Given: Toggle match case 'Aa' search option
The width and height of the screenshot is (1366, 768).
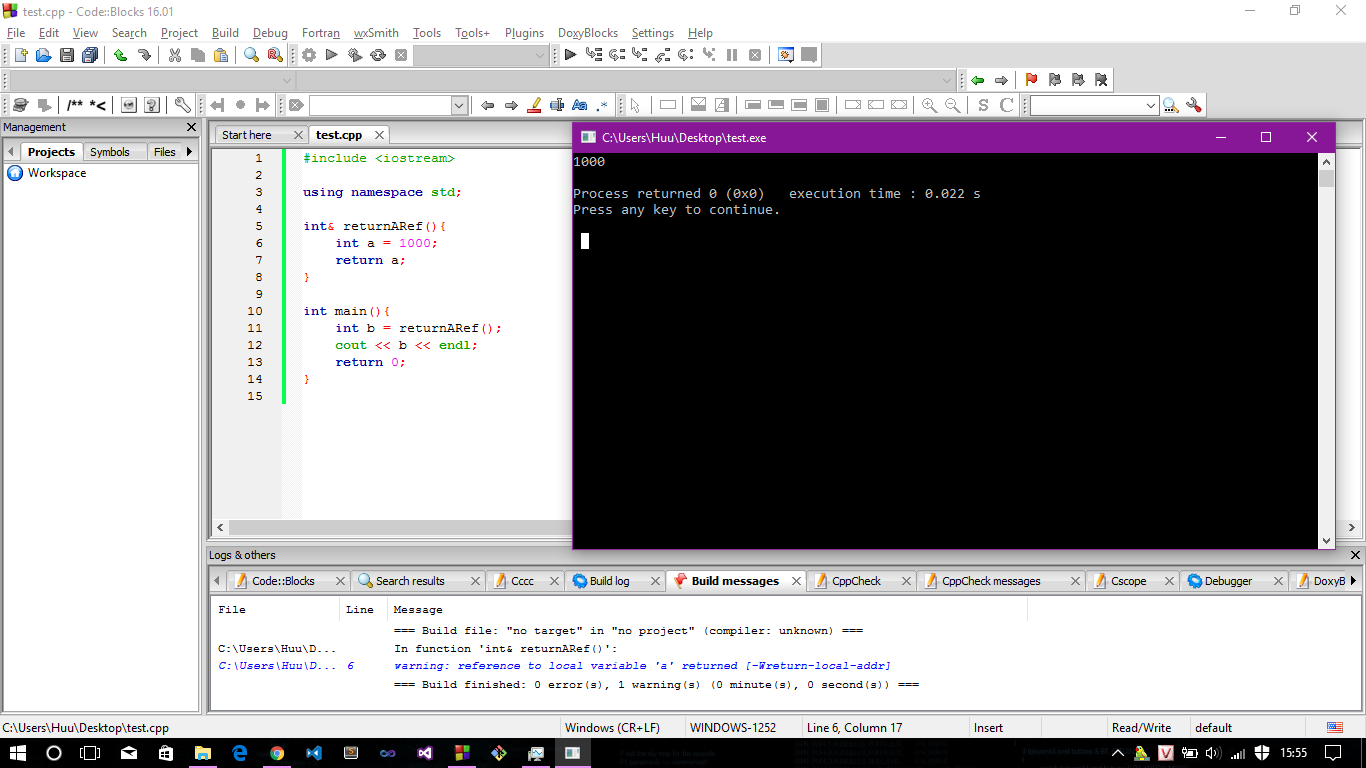Looking at the screenshot, I should (580, 105).
